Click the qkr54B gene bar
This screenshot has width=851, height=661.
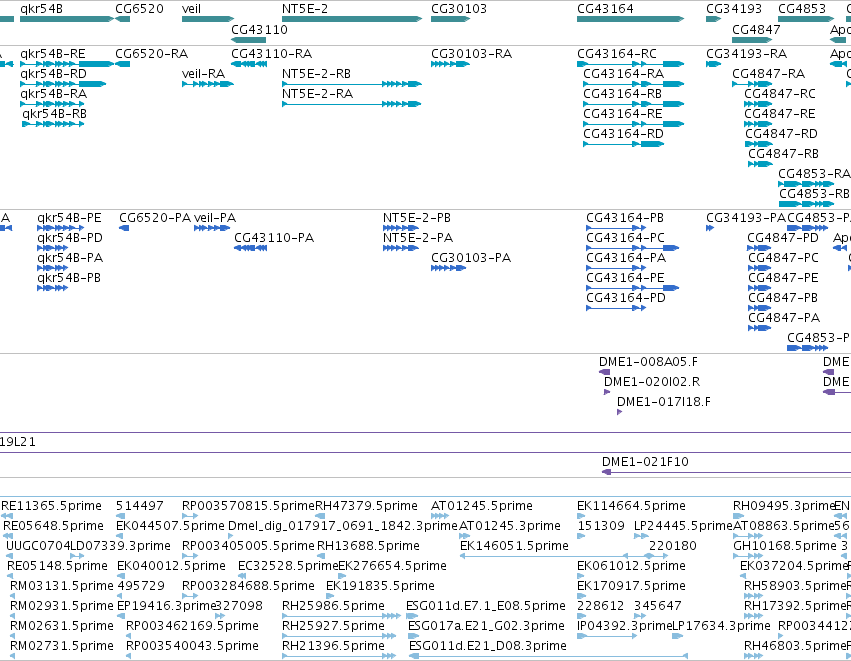click(x=67, y=19)
